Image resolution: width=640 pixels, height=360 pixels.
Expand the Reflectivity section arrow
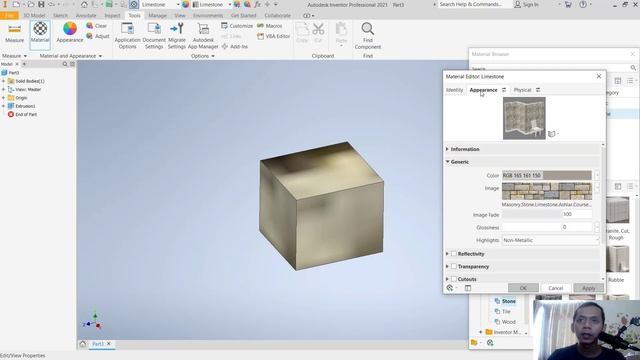tap(447, 254)
